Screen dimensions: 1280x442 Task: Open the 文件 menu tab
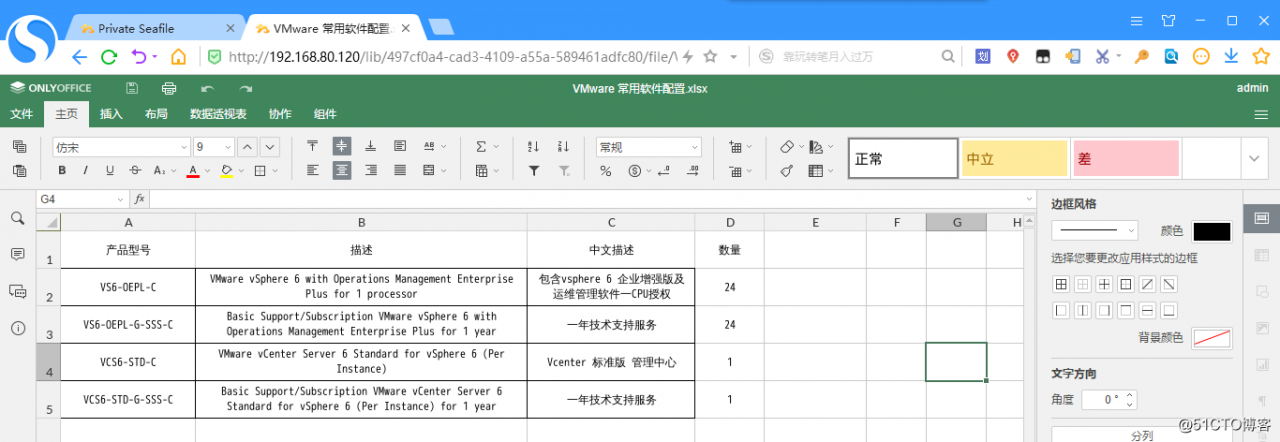coord(22,114)
